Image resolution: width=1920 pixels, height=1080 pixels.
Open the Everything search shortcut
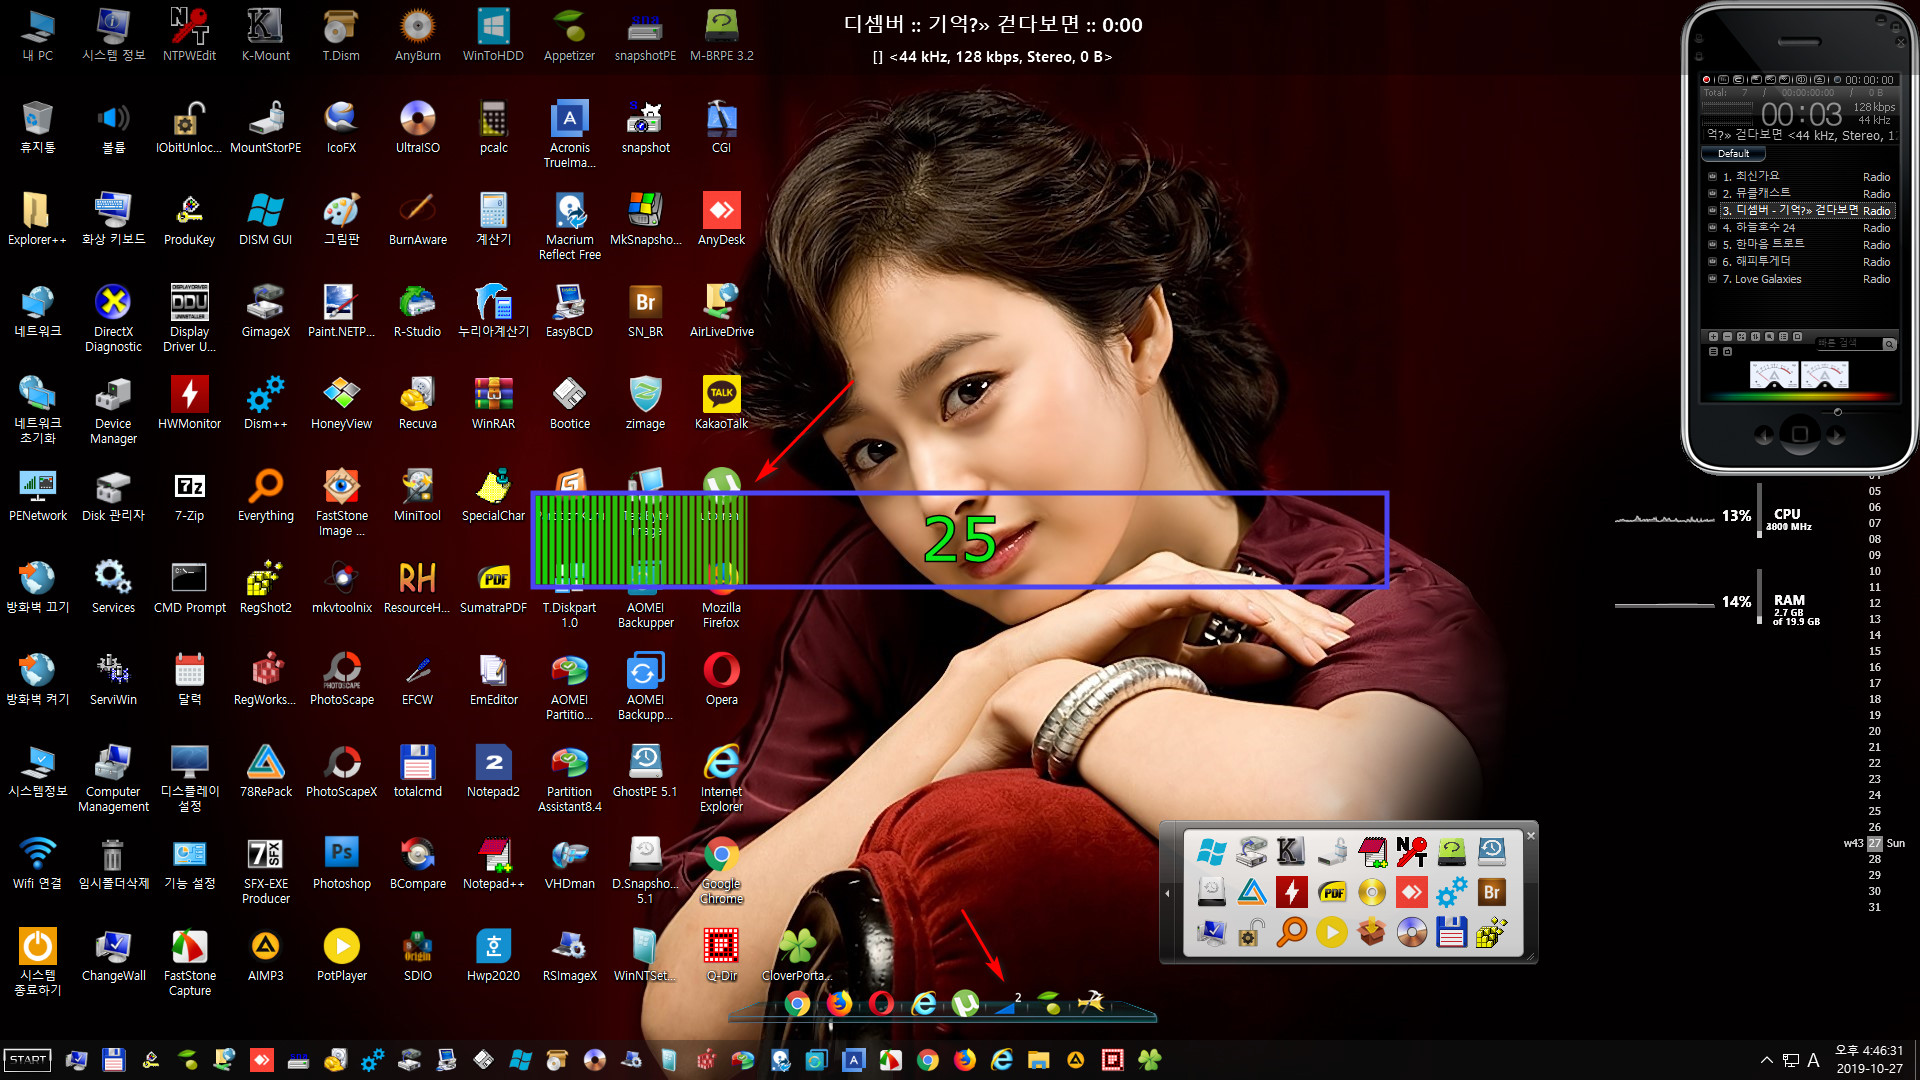pos(265,495)
